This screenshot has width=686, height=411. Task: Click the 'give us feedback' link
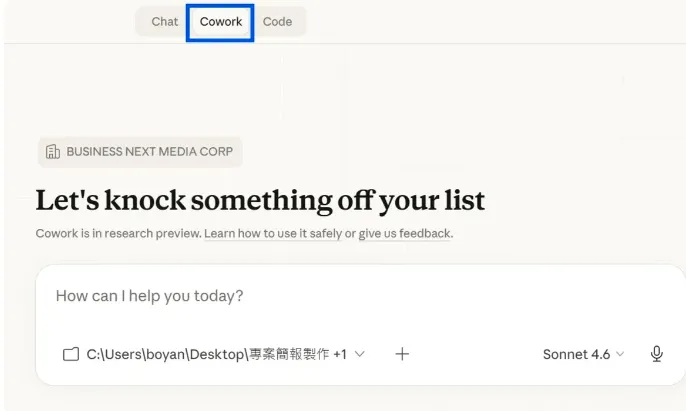405,233
